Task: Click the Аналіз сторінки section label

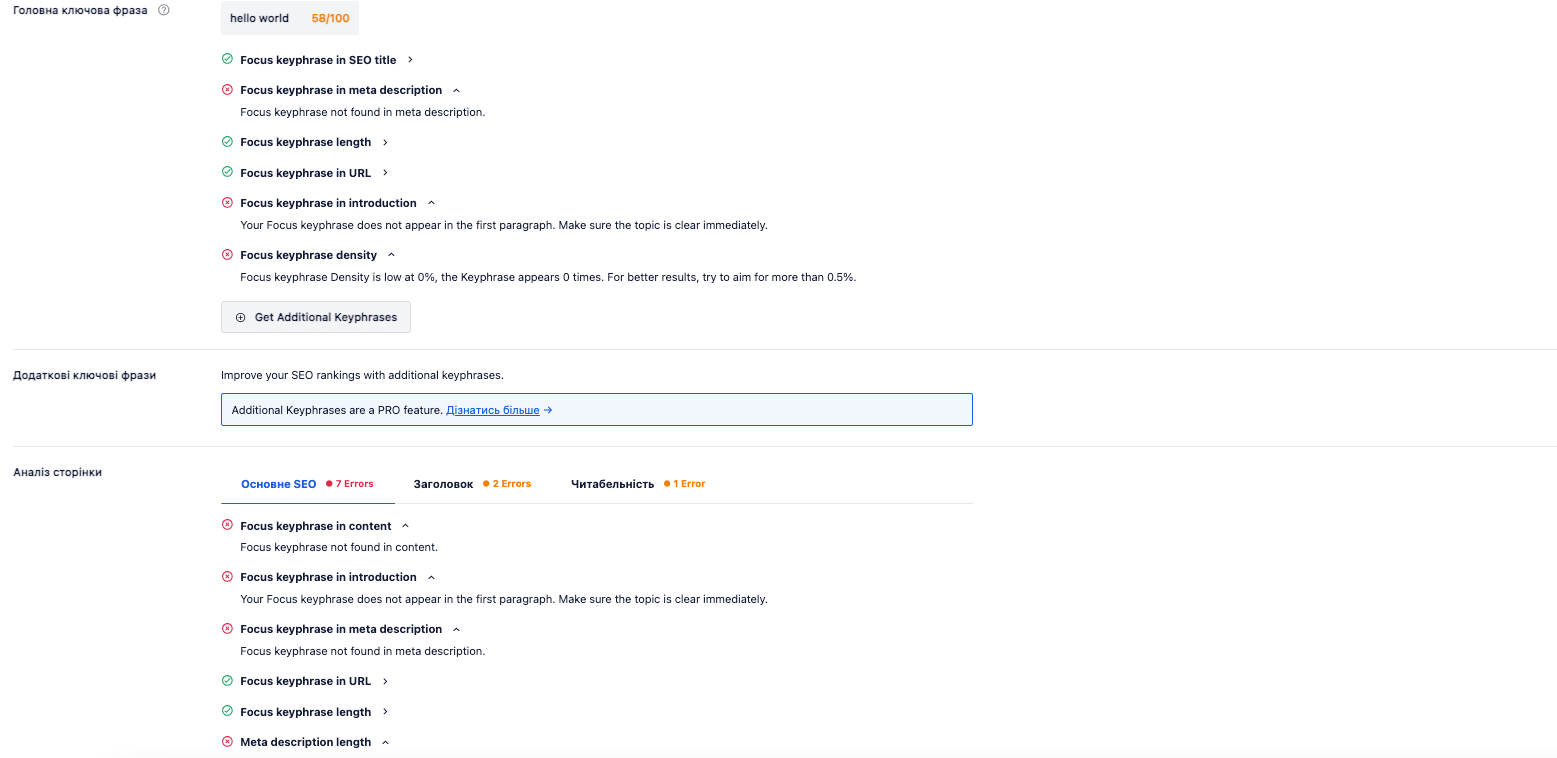Action: coord(57,472)
